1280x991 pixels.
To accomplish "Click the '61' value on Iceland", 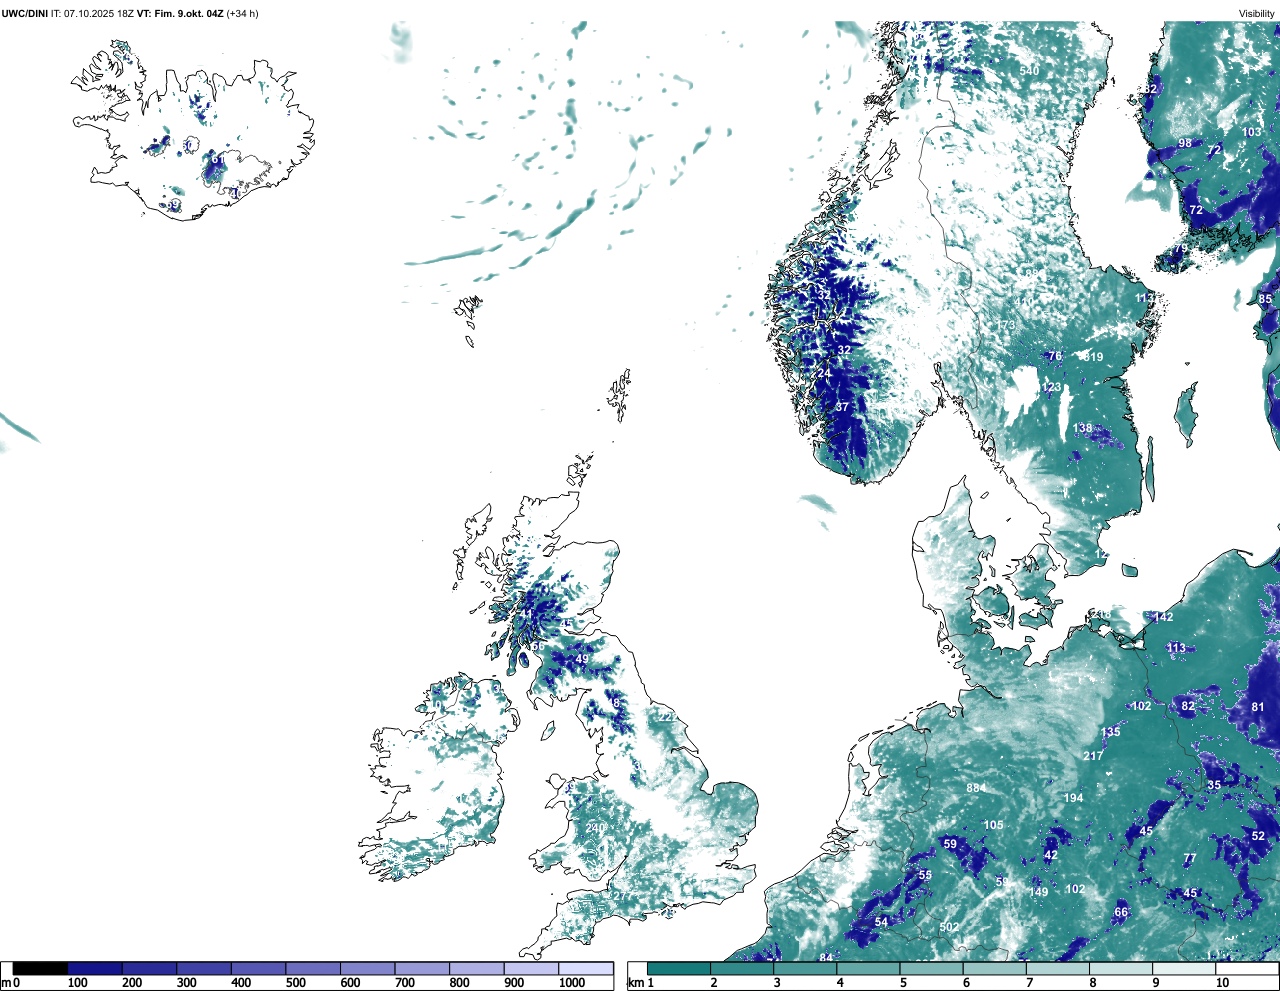I will coord(217,159).
